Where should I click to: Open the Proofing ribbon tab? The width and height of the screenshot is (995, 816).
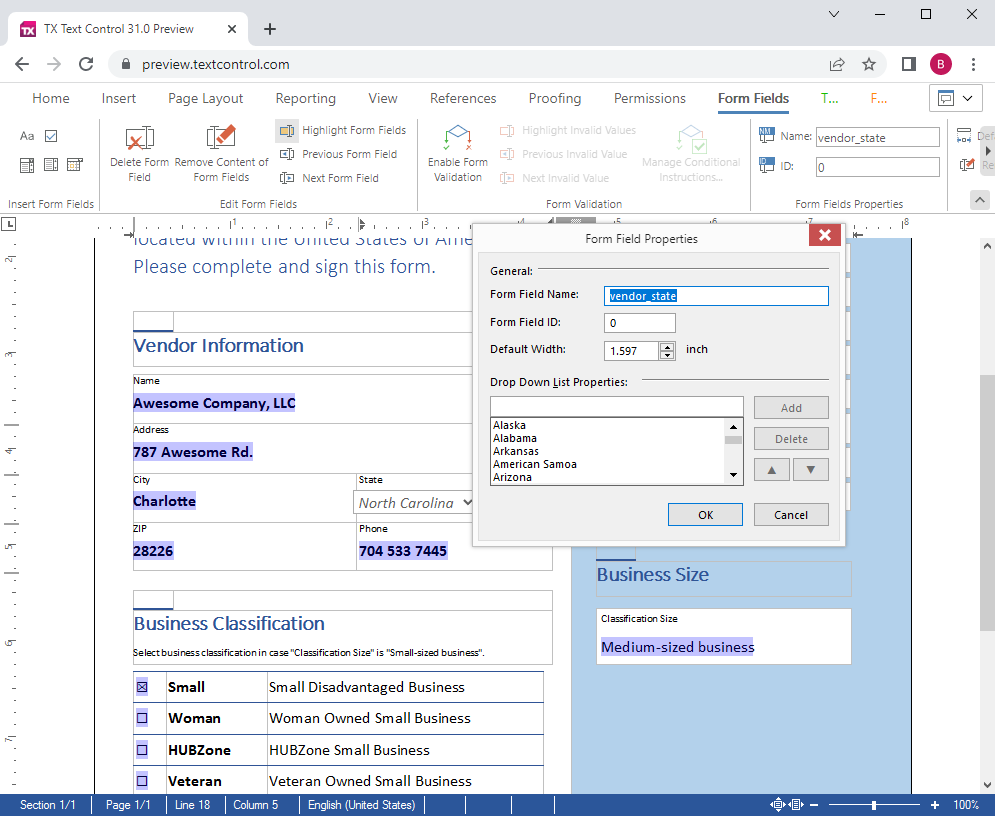pyautogui.click(x=554, y=98)
